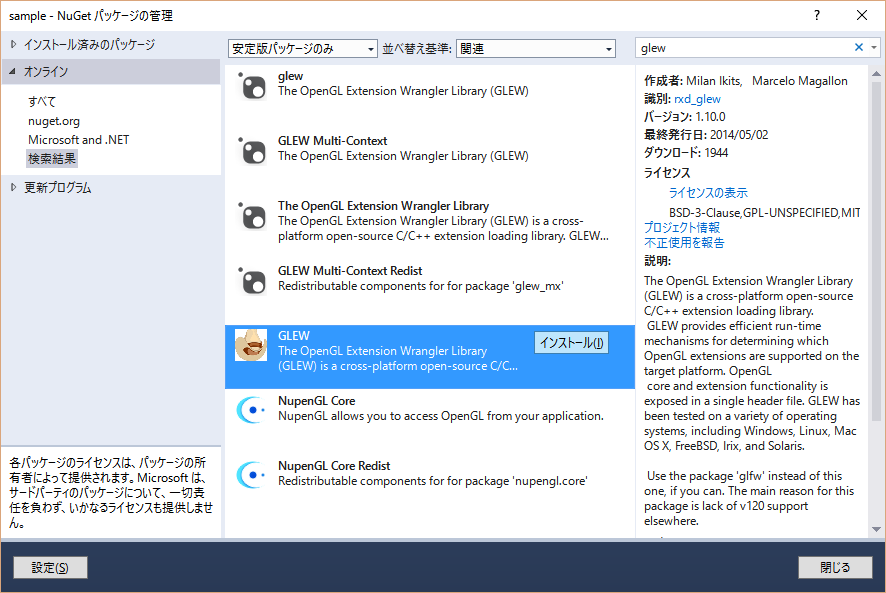886x593 pixels.
Task: Click BSD-3-Clause,GPL-UNSPECIFIED,MIT license text
Action: click(765, 213)
